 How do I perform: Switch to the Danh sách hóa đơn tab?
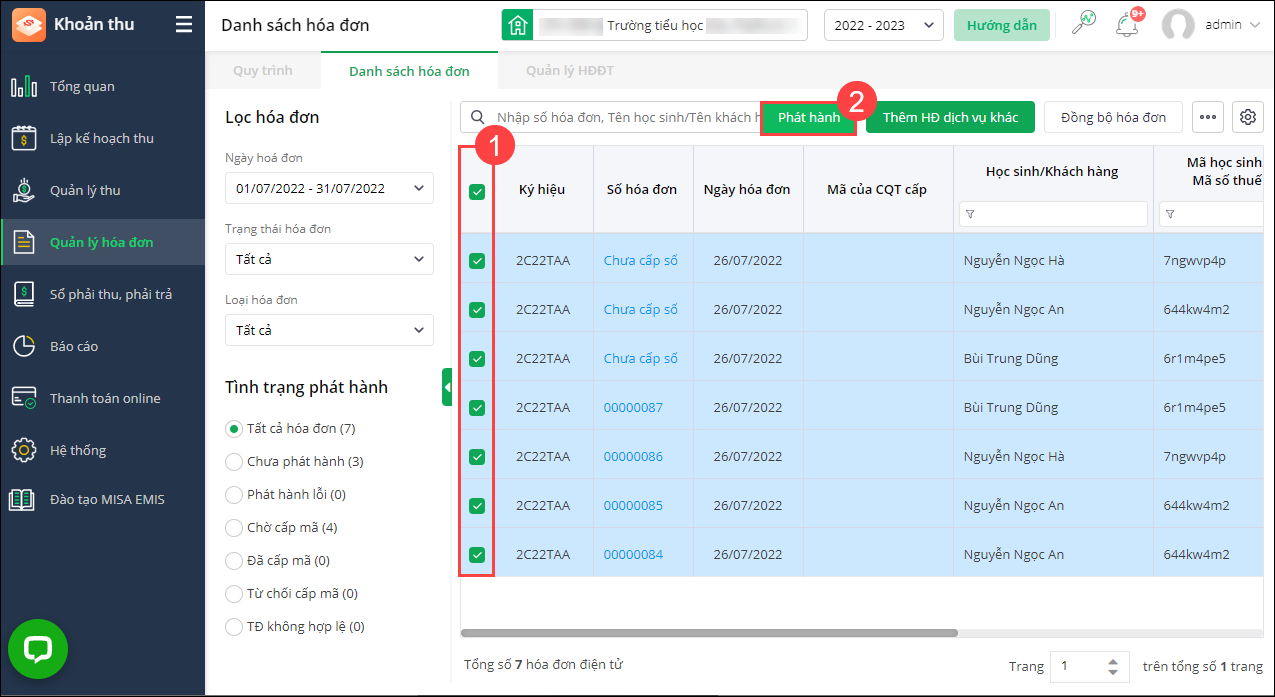pos(409,71)
